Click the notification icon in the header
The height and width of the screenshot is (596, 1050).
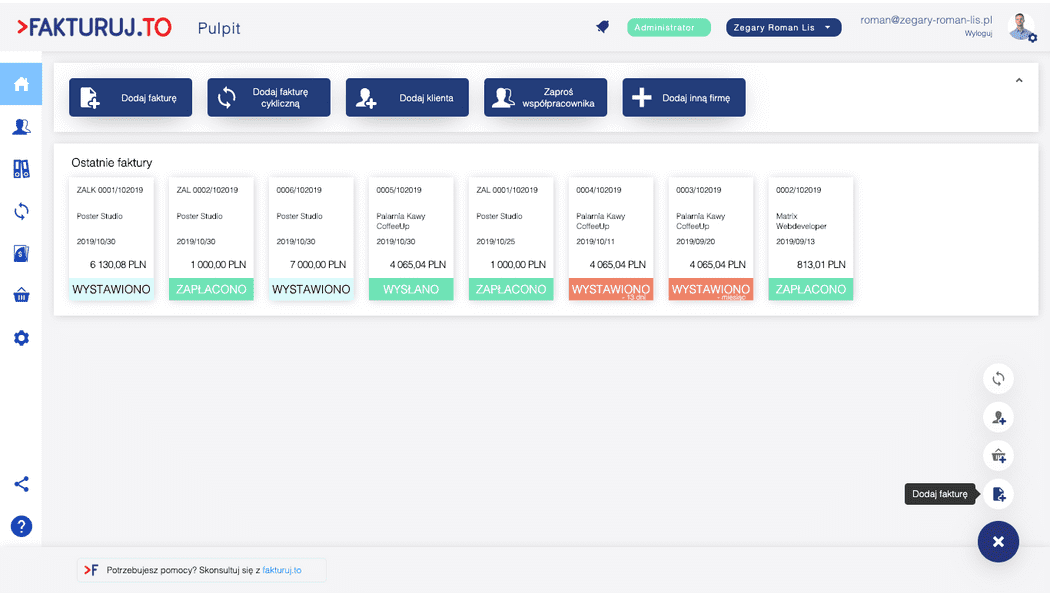pos(602,27)
